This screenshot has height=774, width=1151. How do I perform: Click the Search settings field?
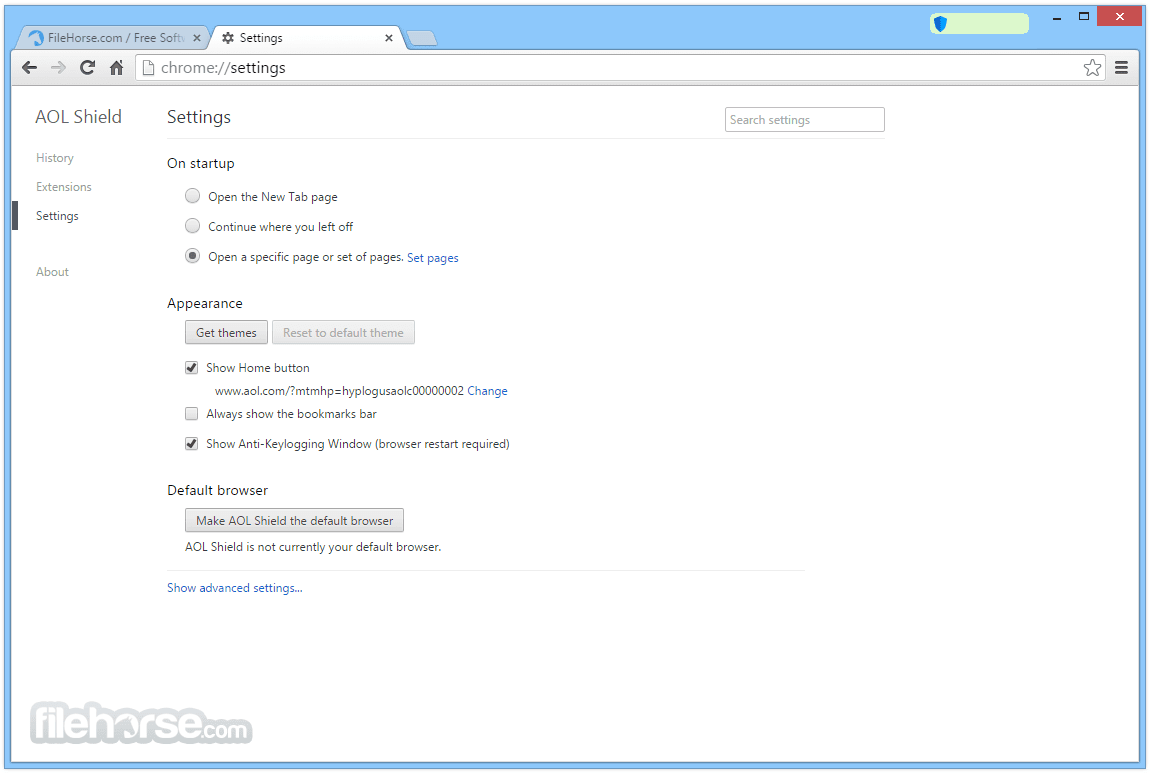[x=805, y=120]
